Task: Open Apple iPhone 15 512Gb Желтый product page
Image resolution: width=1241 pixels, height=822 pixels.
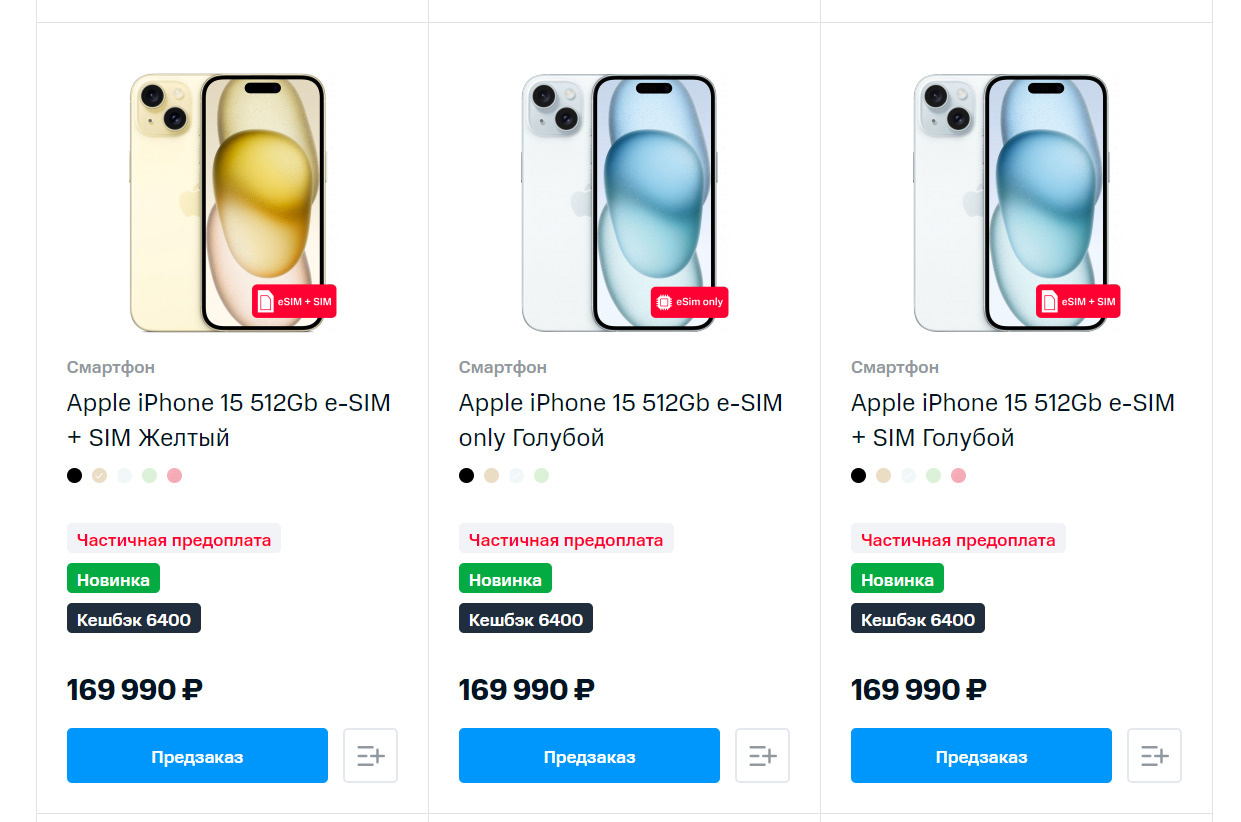Action: tap(229, 420)
